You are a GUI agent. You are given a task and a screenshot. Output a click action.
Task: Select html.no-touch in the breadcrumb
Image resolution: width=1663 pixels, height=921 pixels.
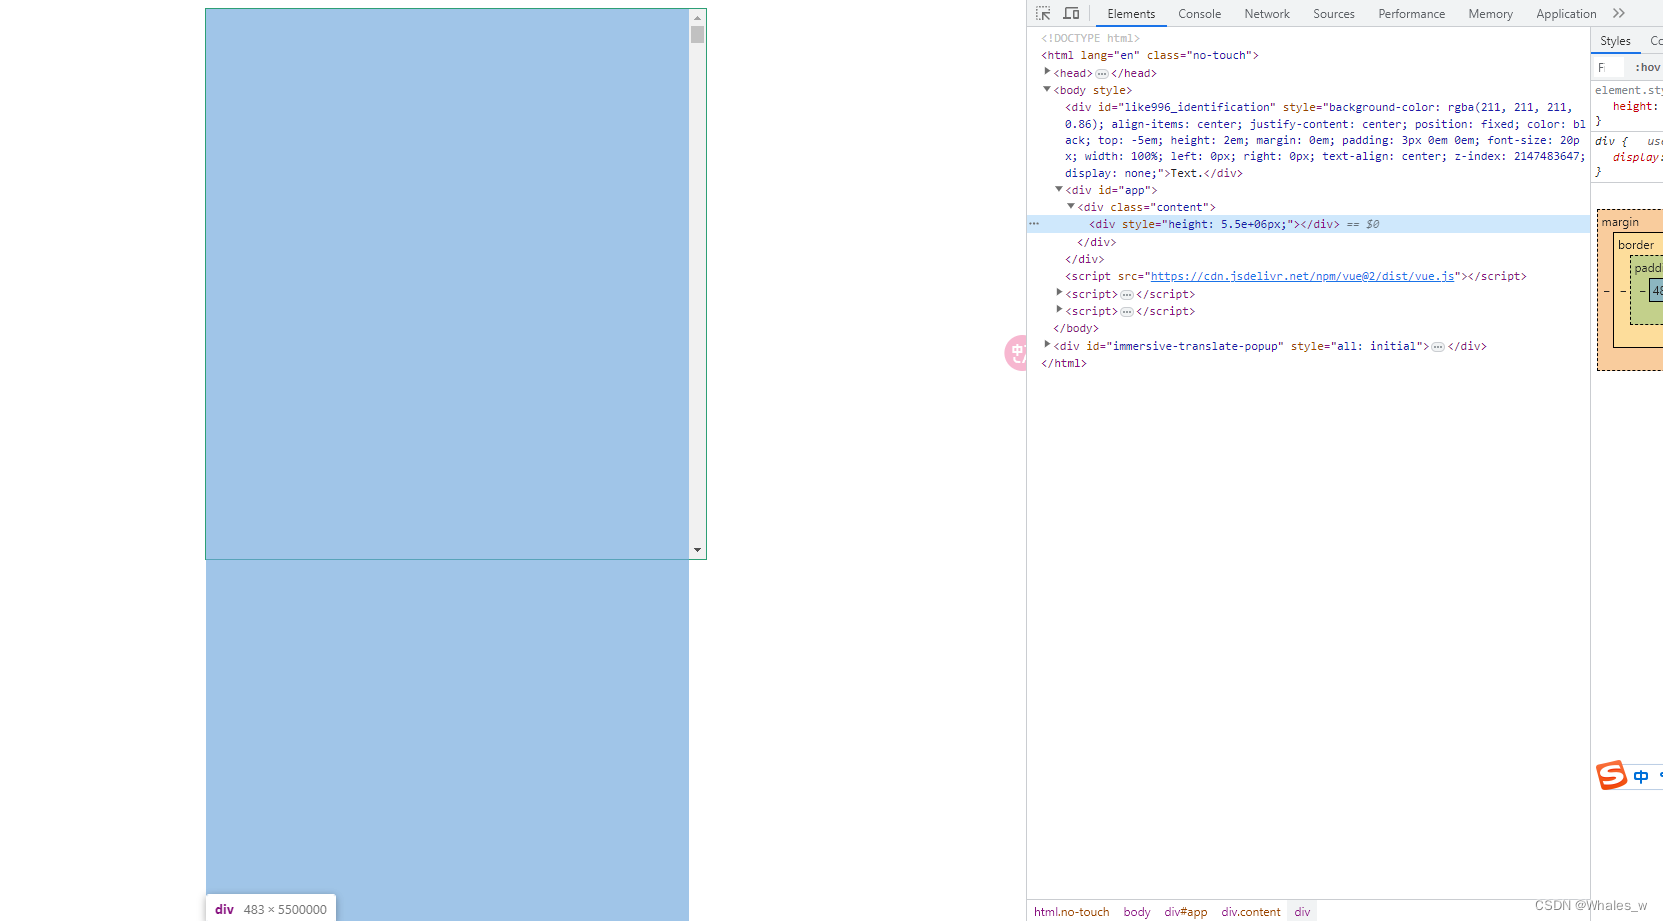pos(1071,911)
